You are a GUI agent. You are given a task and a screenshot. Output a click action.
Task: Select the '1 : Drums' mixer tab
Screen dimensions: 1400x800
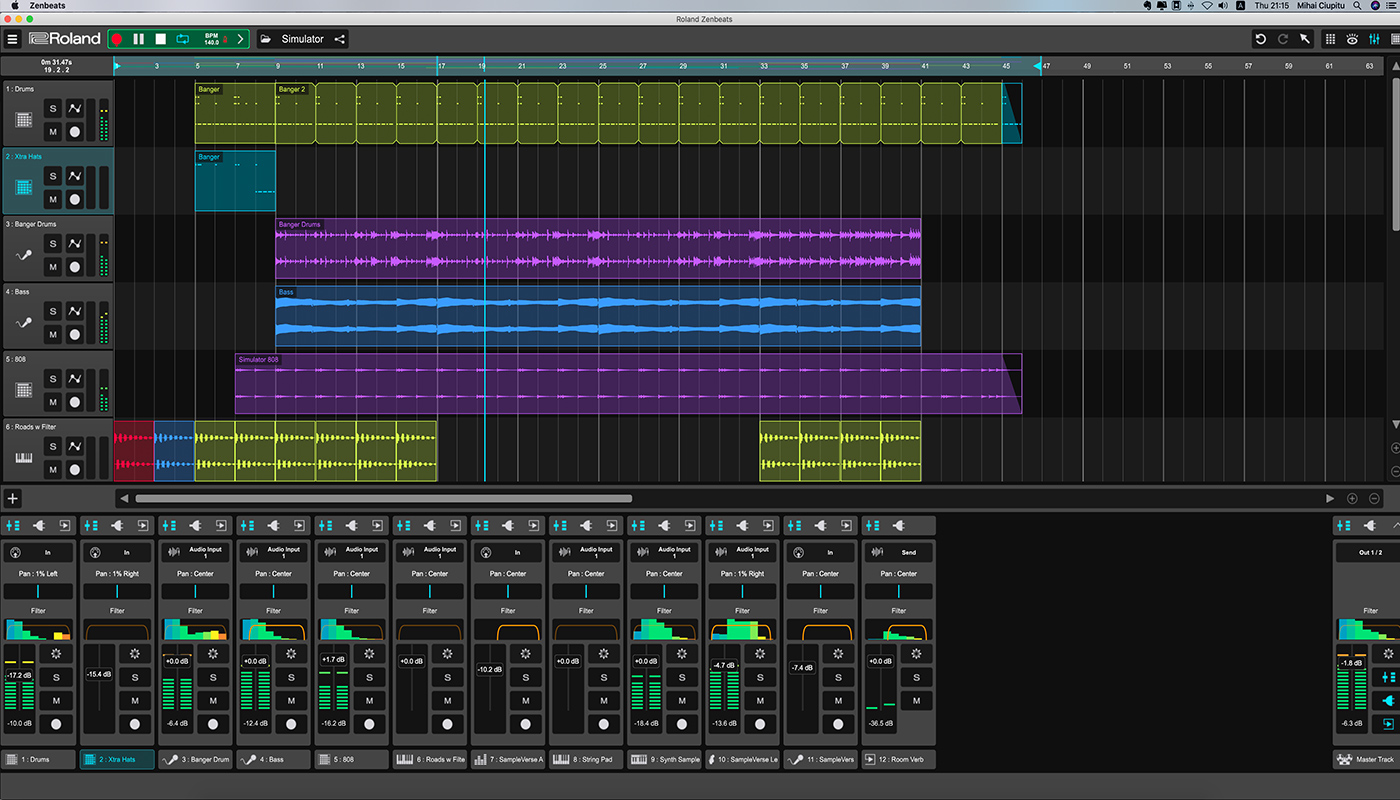tap(39, 760)
